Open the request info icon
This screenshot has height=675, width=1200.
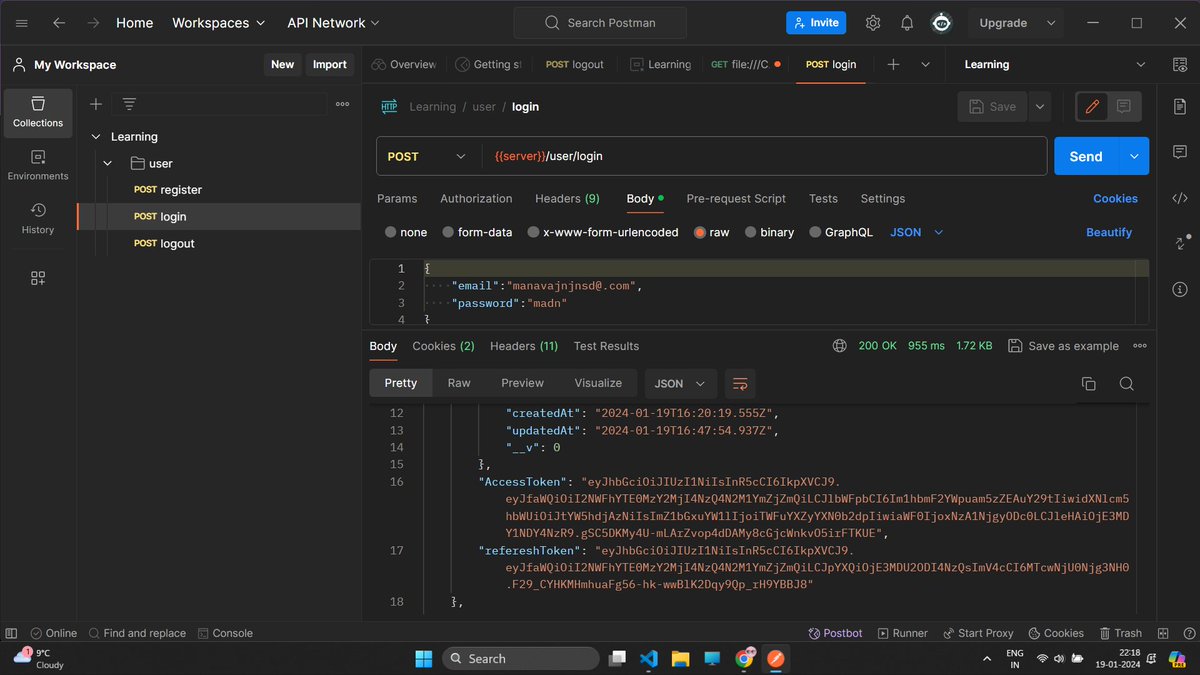pyautogui.click(x=1180, y=289)
